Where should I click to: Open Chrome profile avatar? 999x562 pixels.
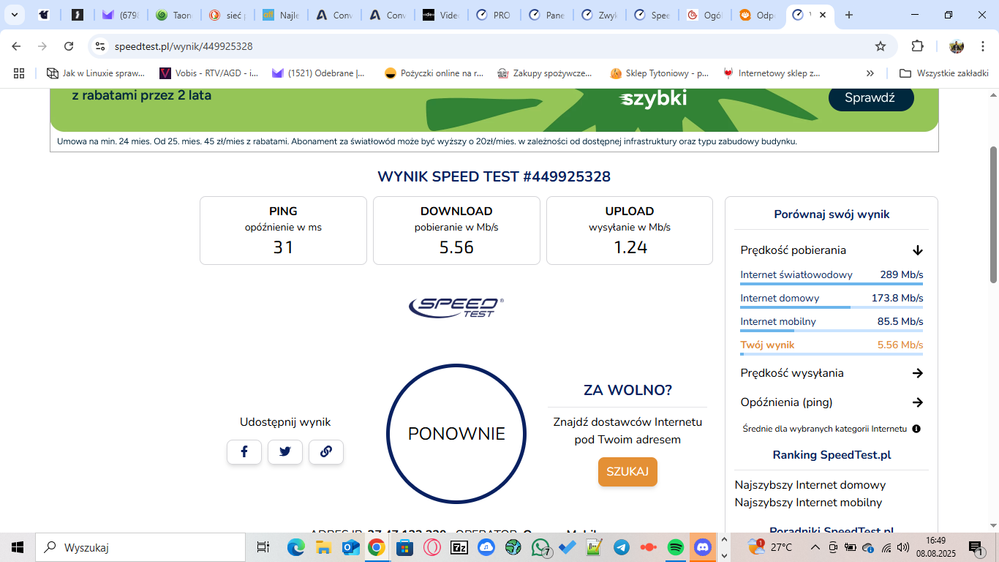[956, 46]
